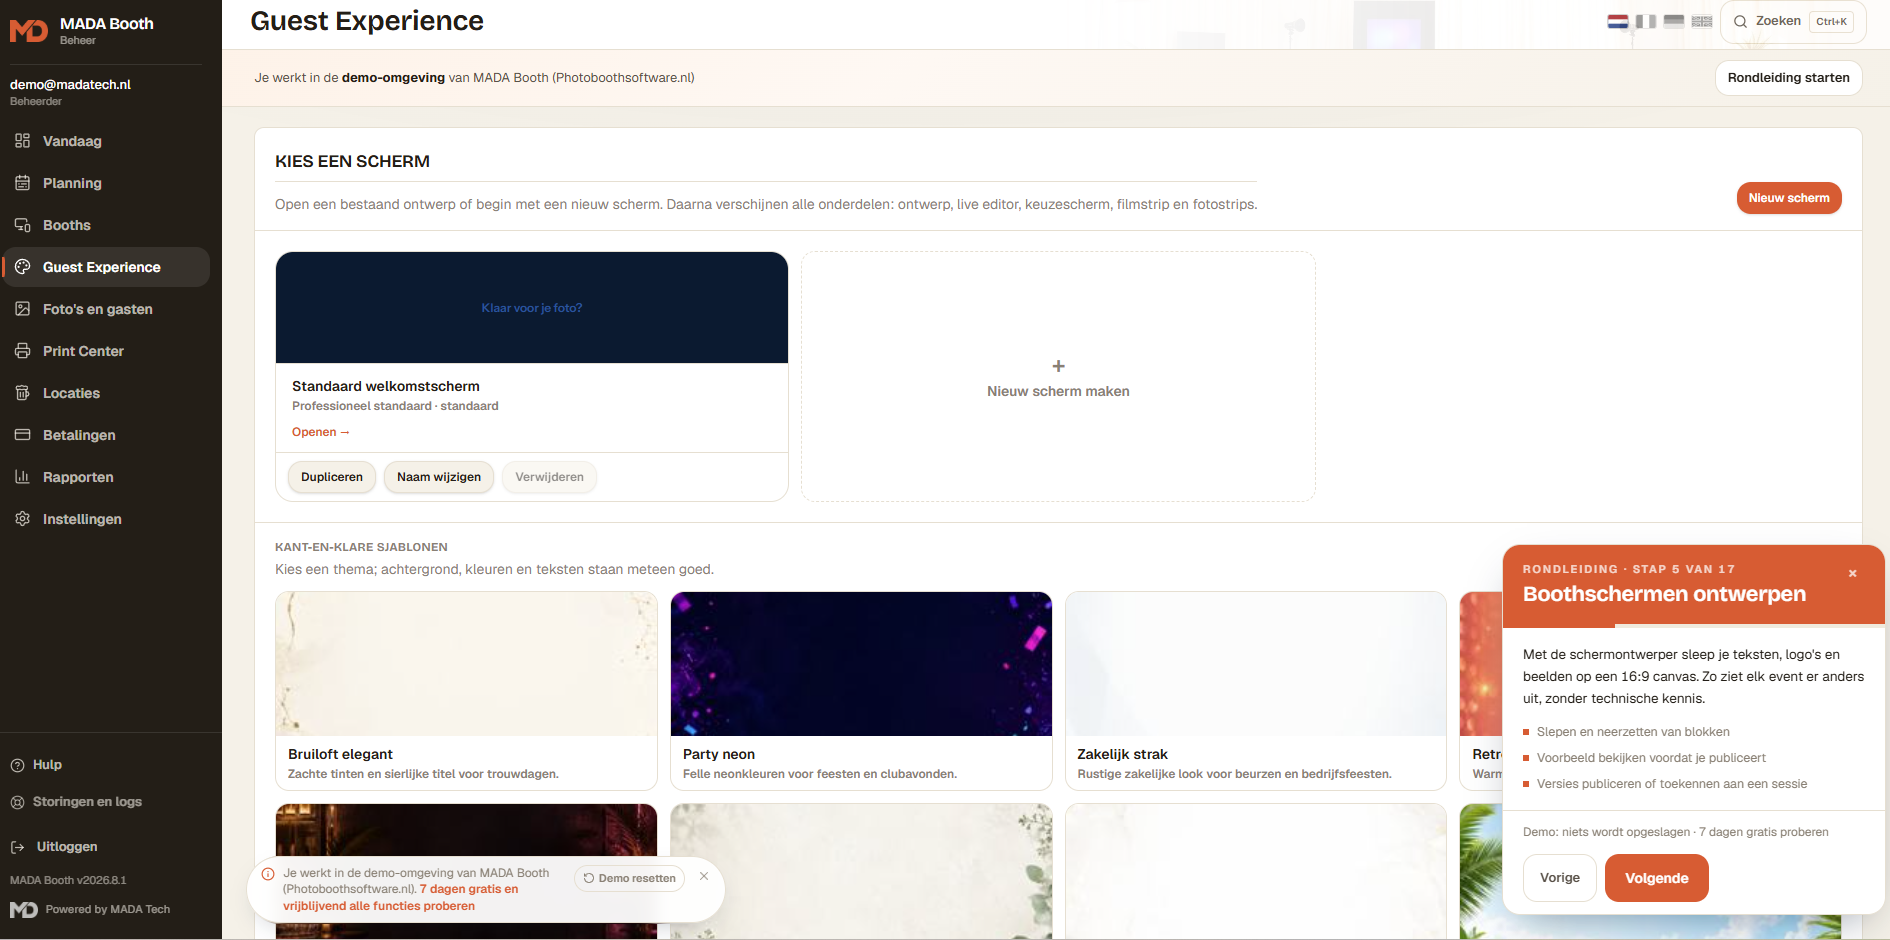This screenshot has height=940, width=1890.
Task: Switch language with the Dutch flag
Action: click(1618, 21)
